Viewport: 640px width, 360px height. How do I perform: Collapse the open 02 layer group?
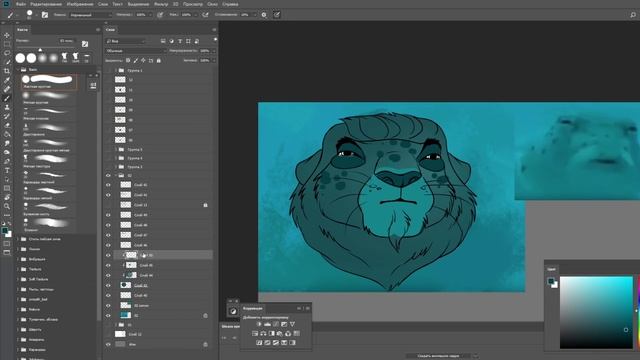(x=116, y=176)
